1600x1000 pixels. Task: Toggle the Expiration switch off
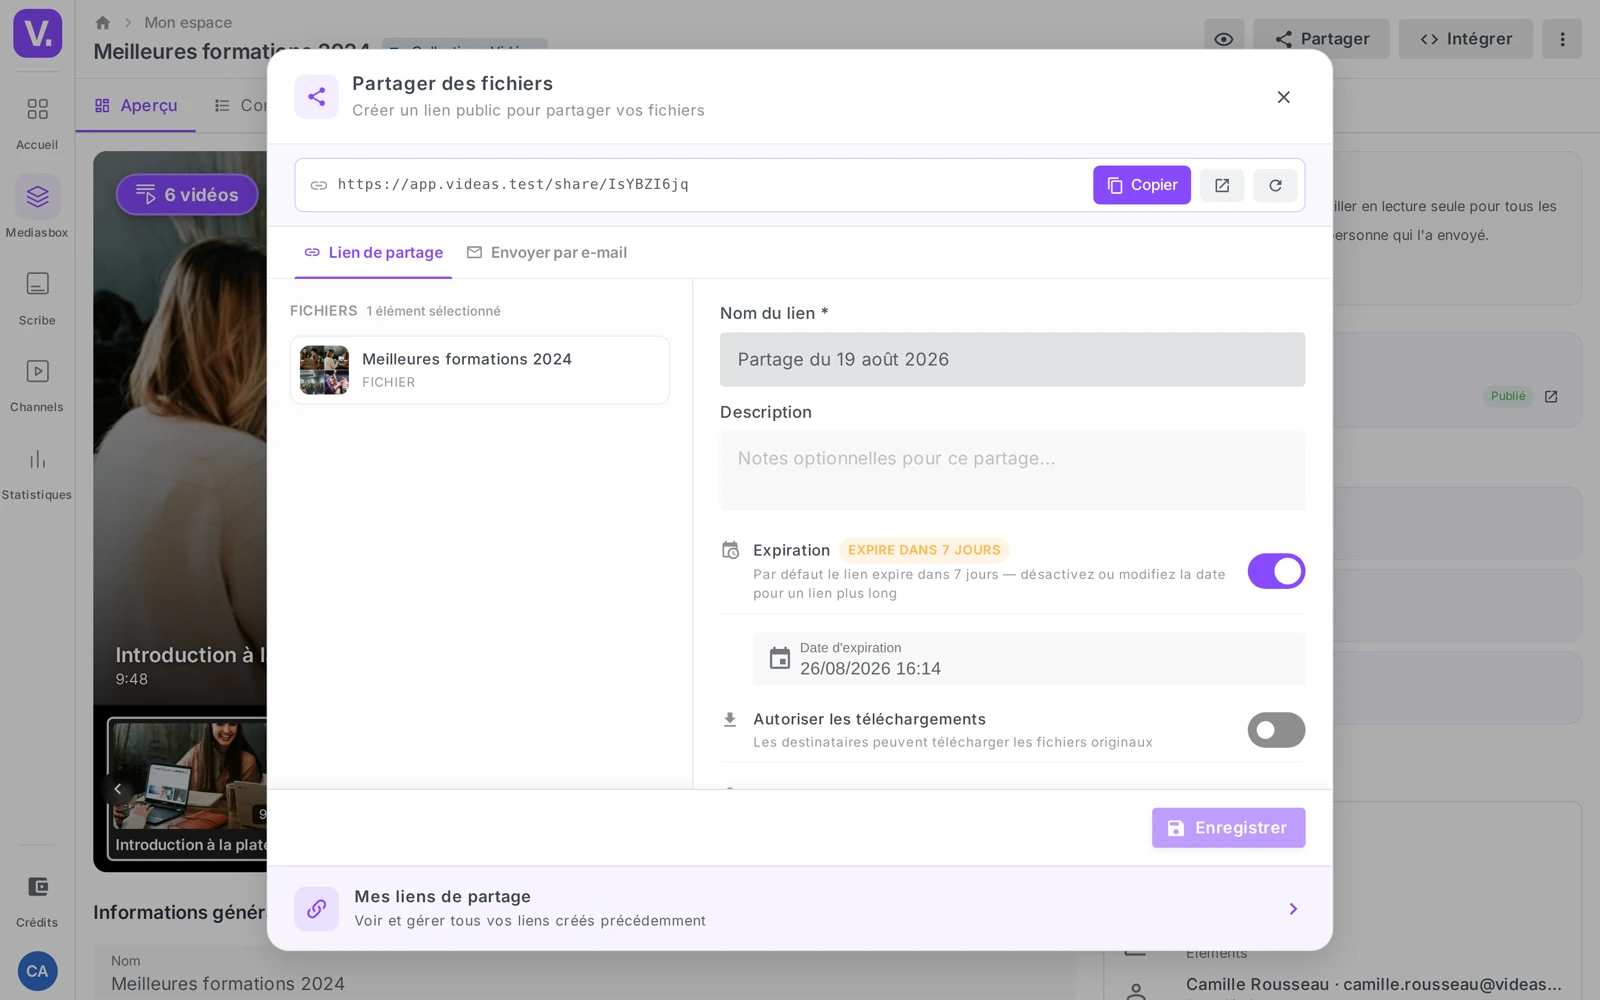pos(1276,571)
